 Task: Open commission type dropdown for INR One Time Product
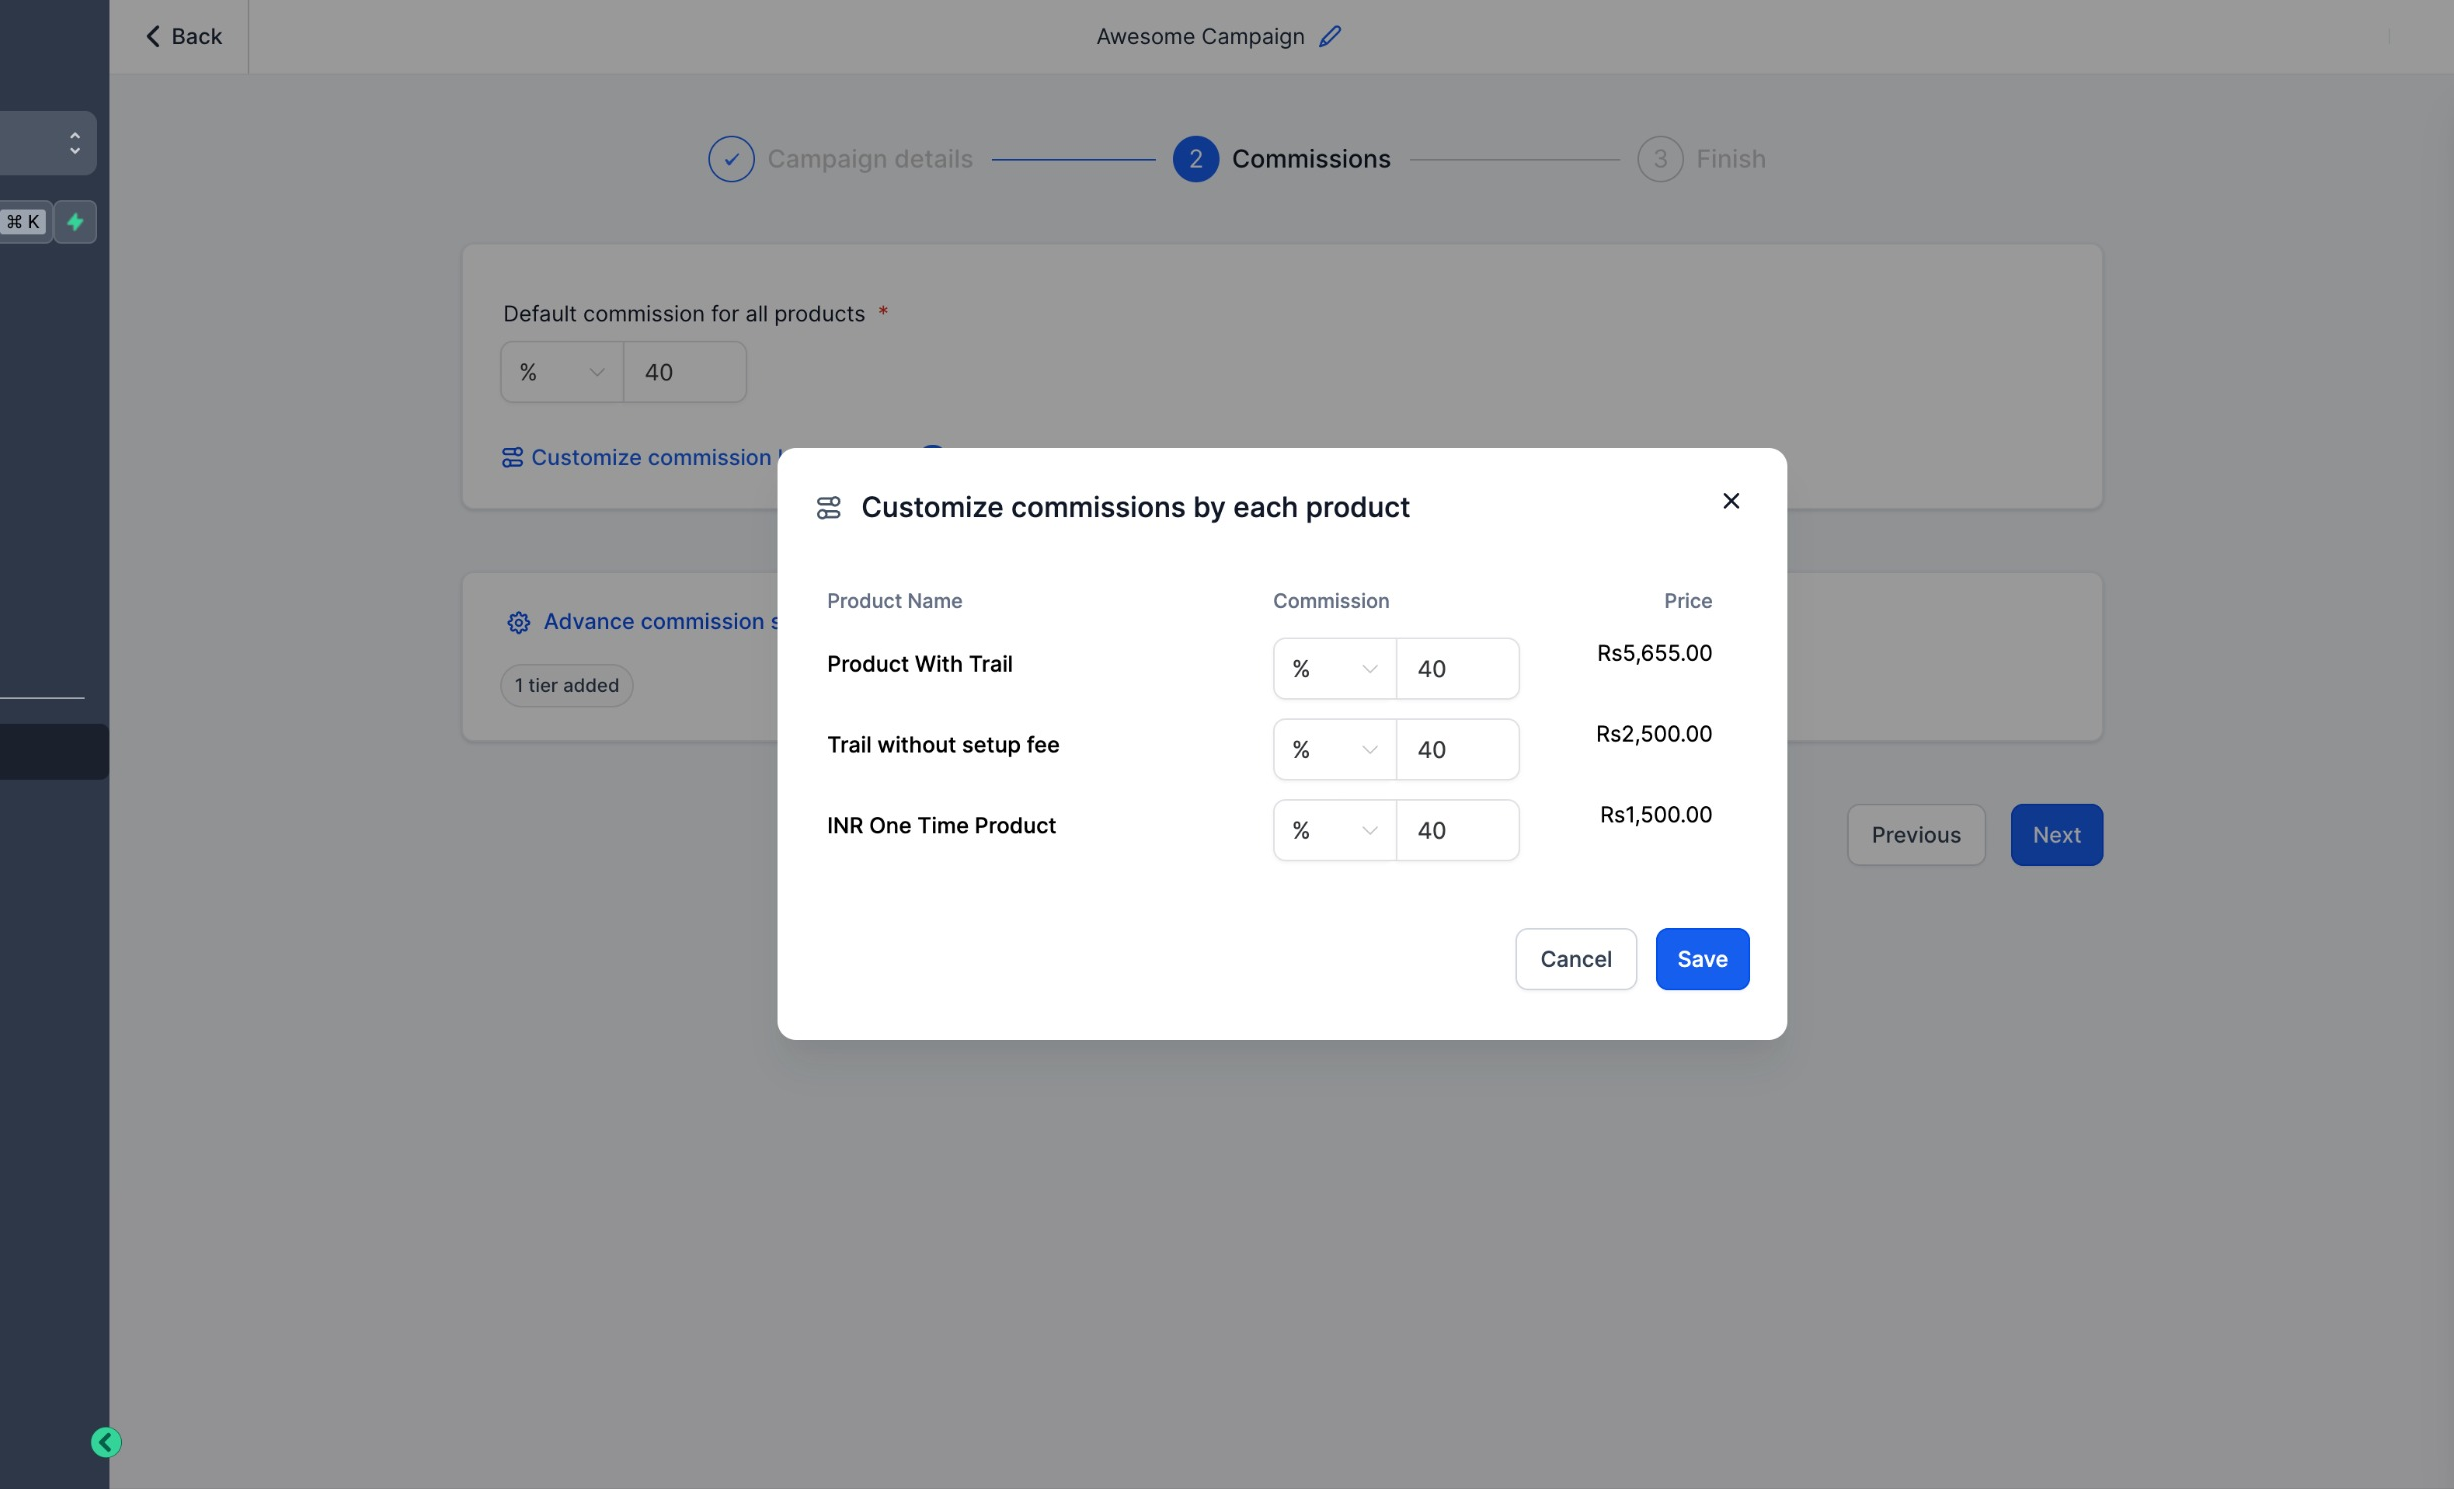pos(1334,831)
